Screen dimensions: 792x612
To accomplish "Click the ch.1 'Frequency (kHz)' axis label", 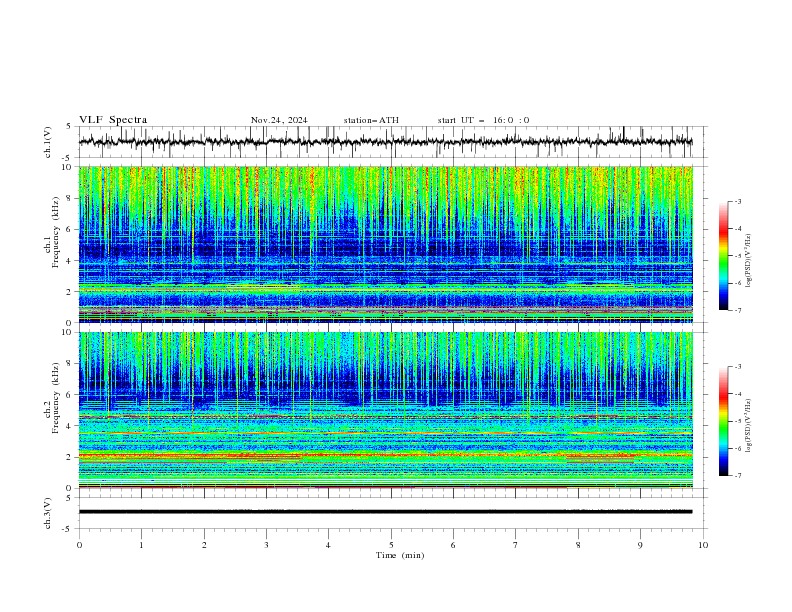I will pos(55,233).
